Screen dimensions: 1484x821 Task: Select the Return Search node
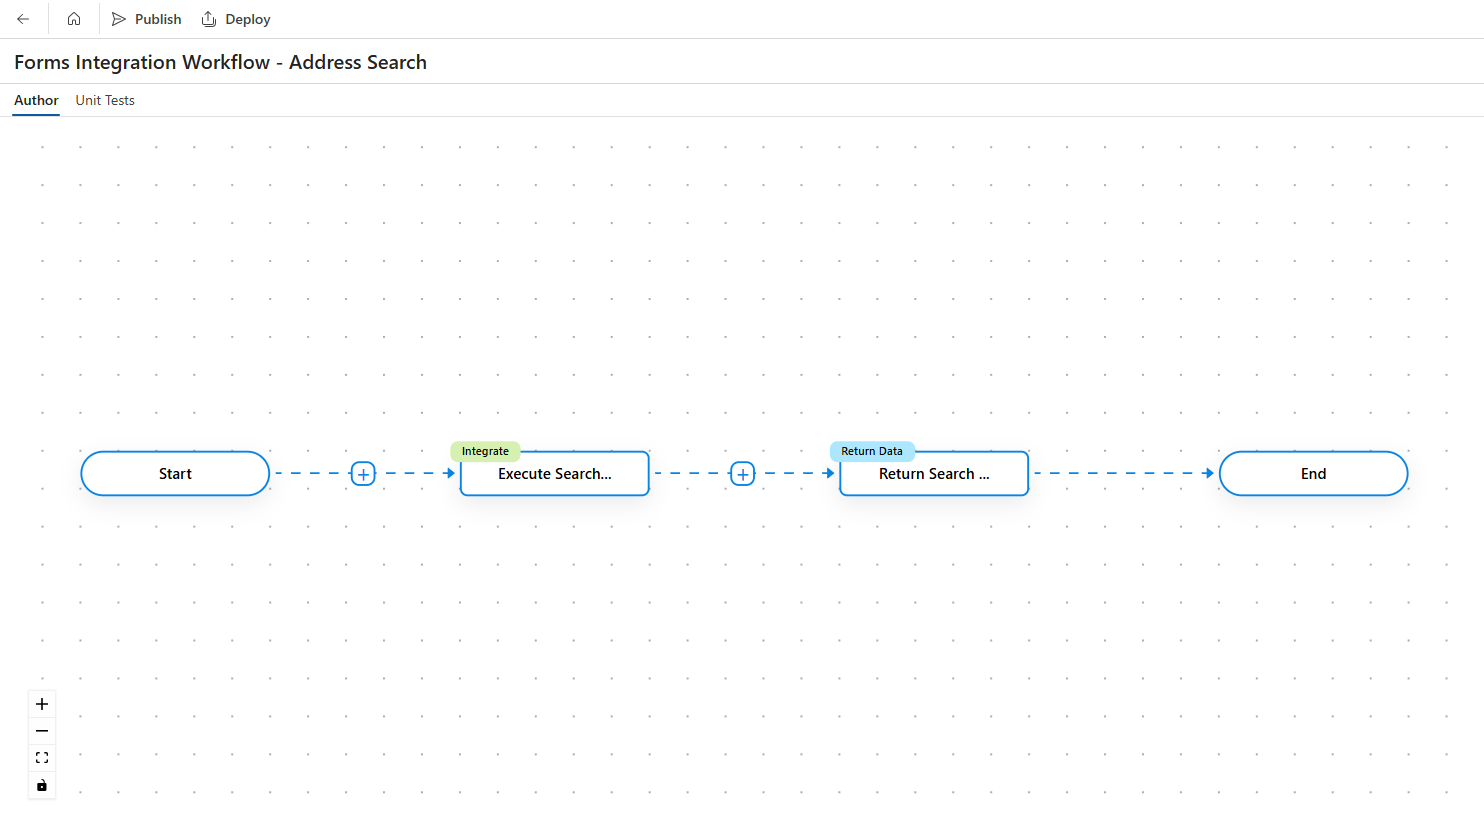tap(934, 475)
